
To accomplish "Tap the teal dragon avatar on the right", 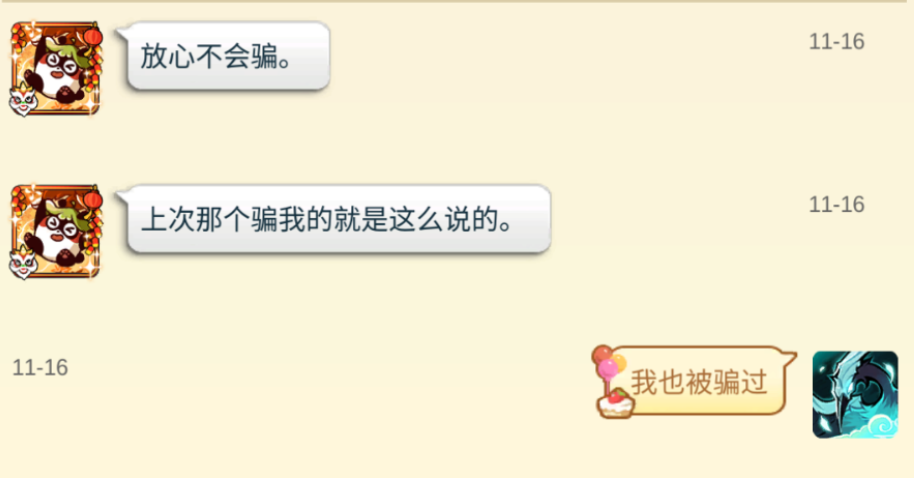I will click(x=855, y=395).
